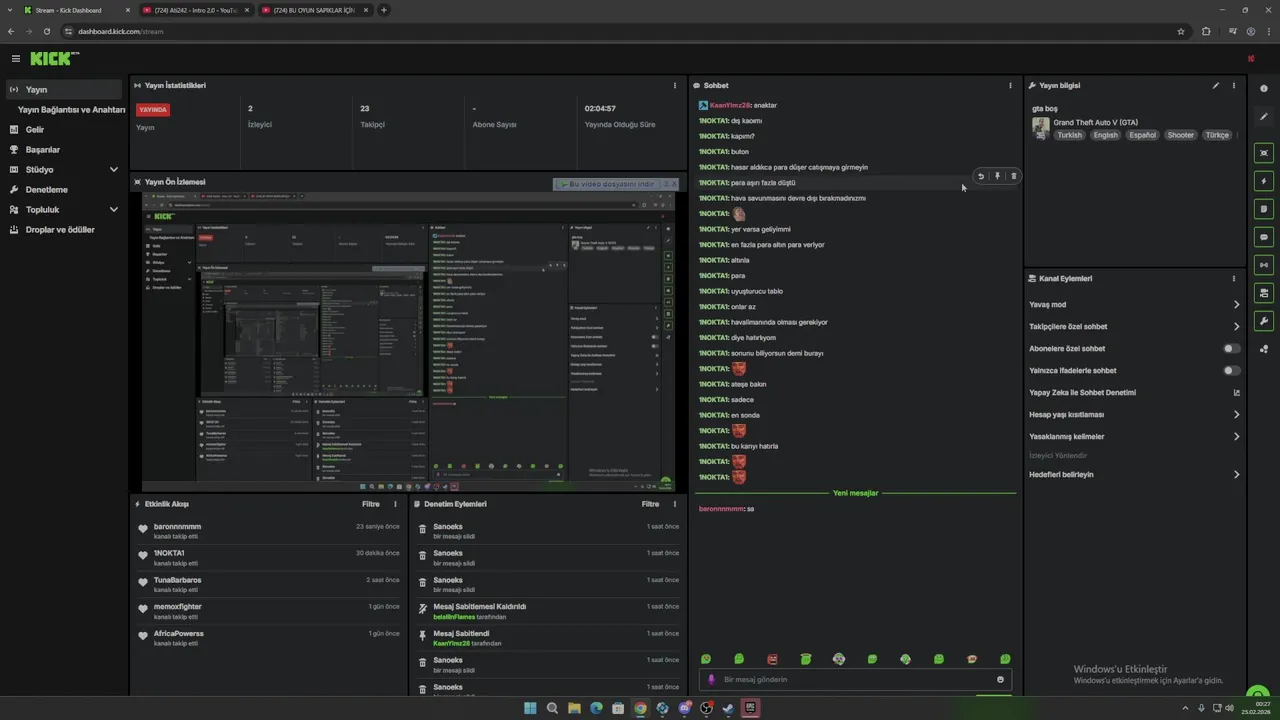Viewport: 1280px width, 720px height.
Task: Open the three-dot menu of Sohbet panel
Action: [x=1010, y=86]
